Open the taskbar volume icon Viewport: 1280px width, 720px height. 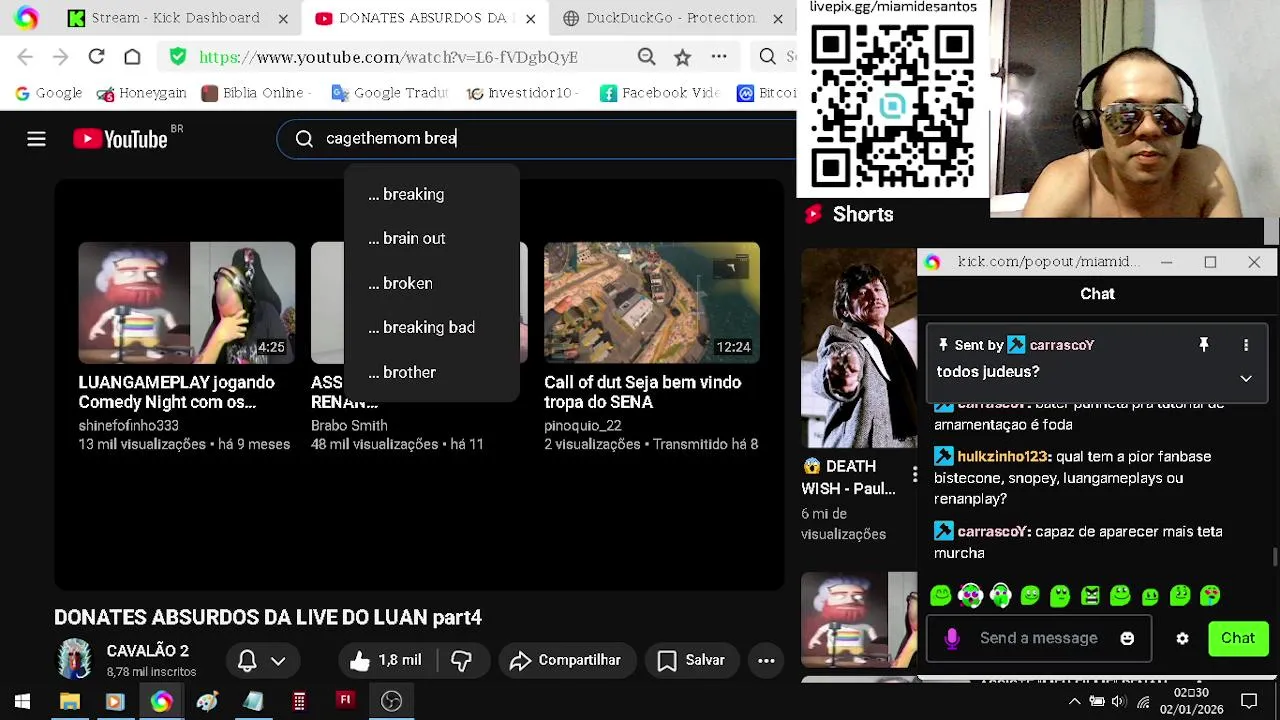pyautogui.click(x=1119, y=701)
